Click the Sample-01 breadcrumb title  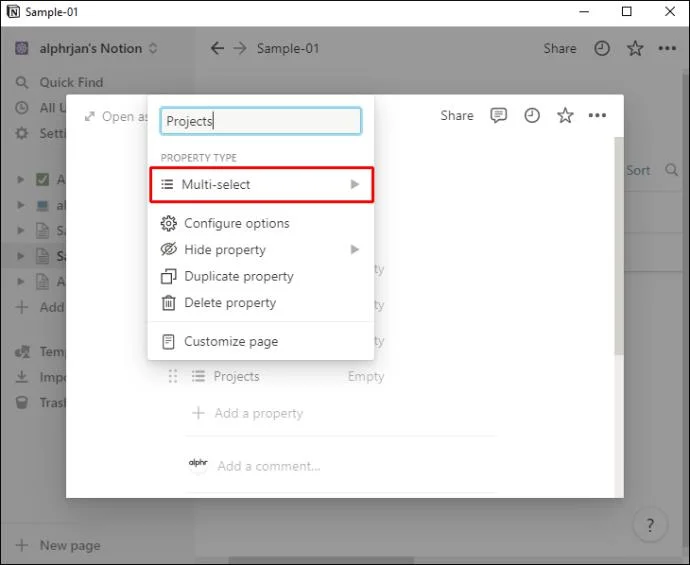(x=288, y=48)
